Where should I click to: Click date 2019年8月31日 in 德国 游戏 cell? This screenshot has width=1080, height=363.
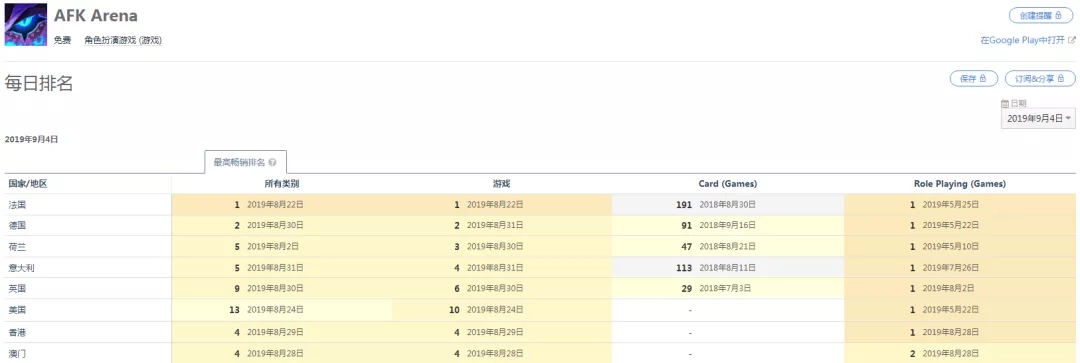pyautogui.click(x=495, y=225)
